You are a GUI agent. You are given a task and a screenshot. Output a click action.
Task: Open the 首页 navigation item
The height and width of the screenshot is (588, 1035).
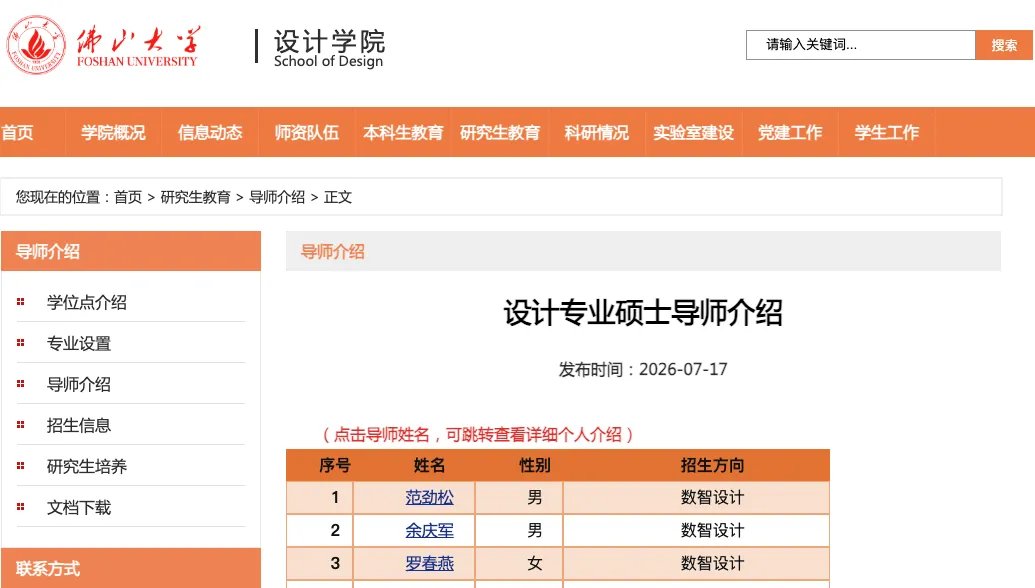click(18, 133)
